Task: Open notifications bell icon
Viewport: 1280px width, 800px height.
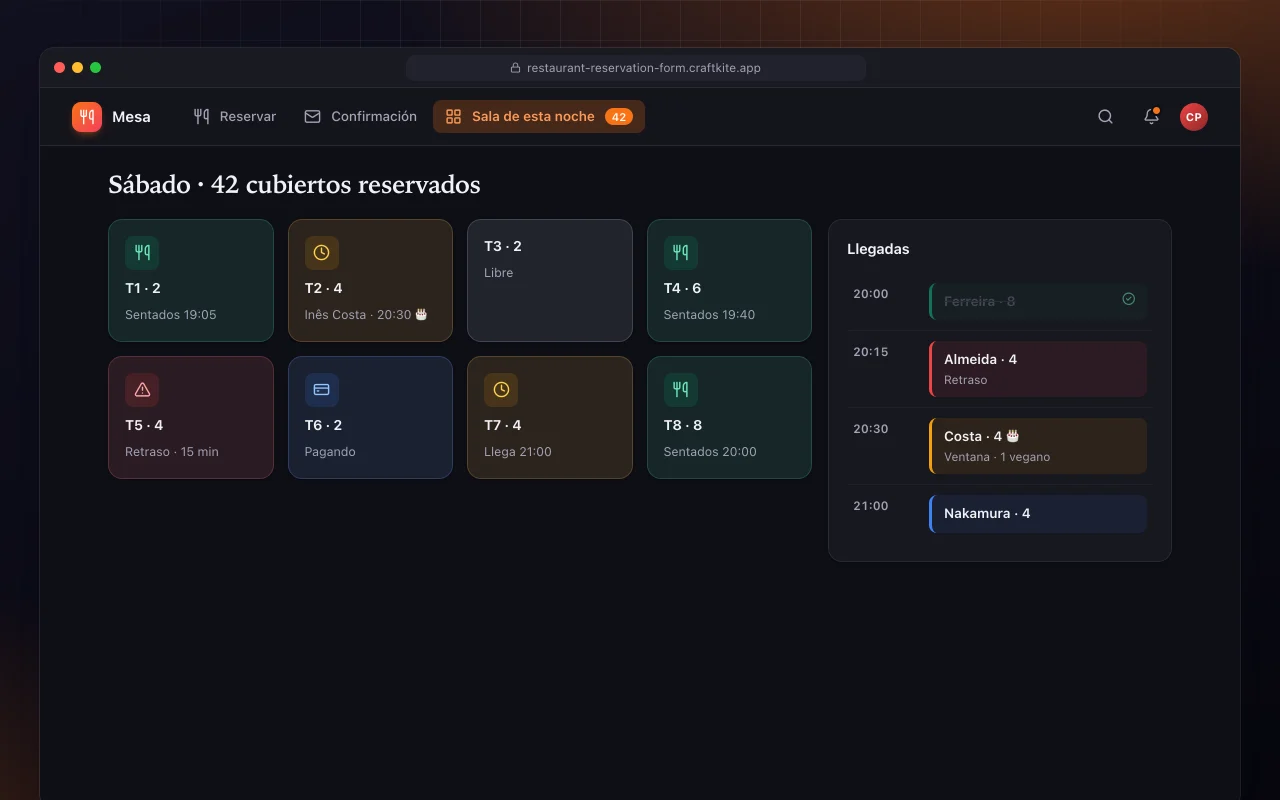Action: tap(1151, 117)
